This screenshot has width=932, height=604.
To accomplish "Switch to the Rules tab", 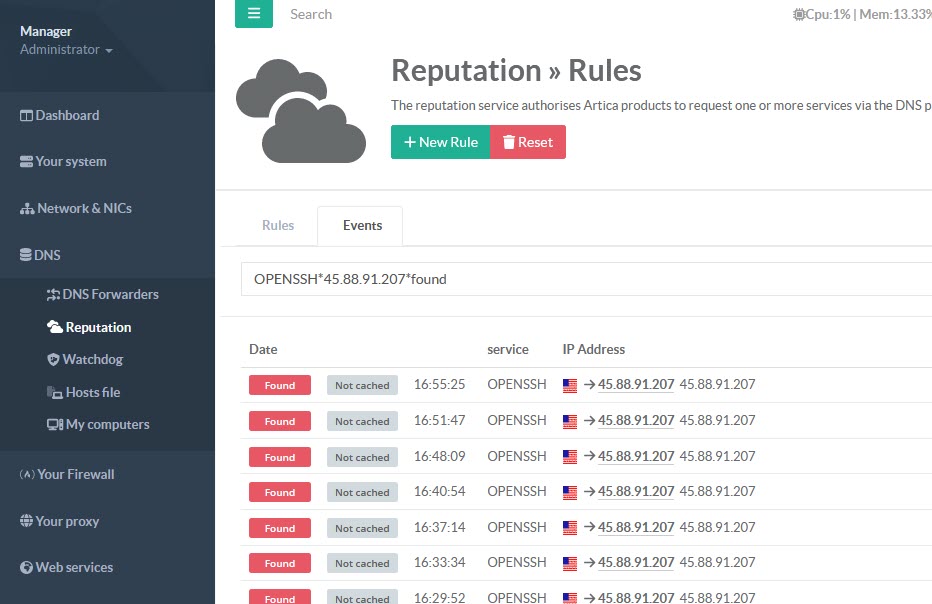I will [x=278, y=225].
